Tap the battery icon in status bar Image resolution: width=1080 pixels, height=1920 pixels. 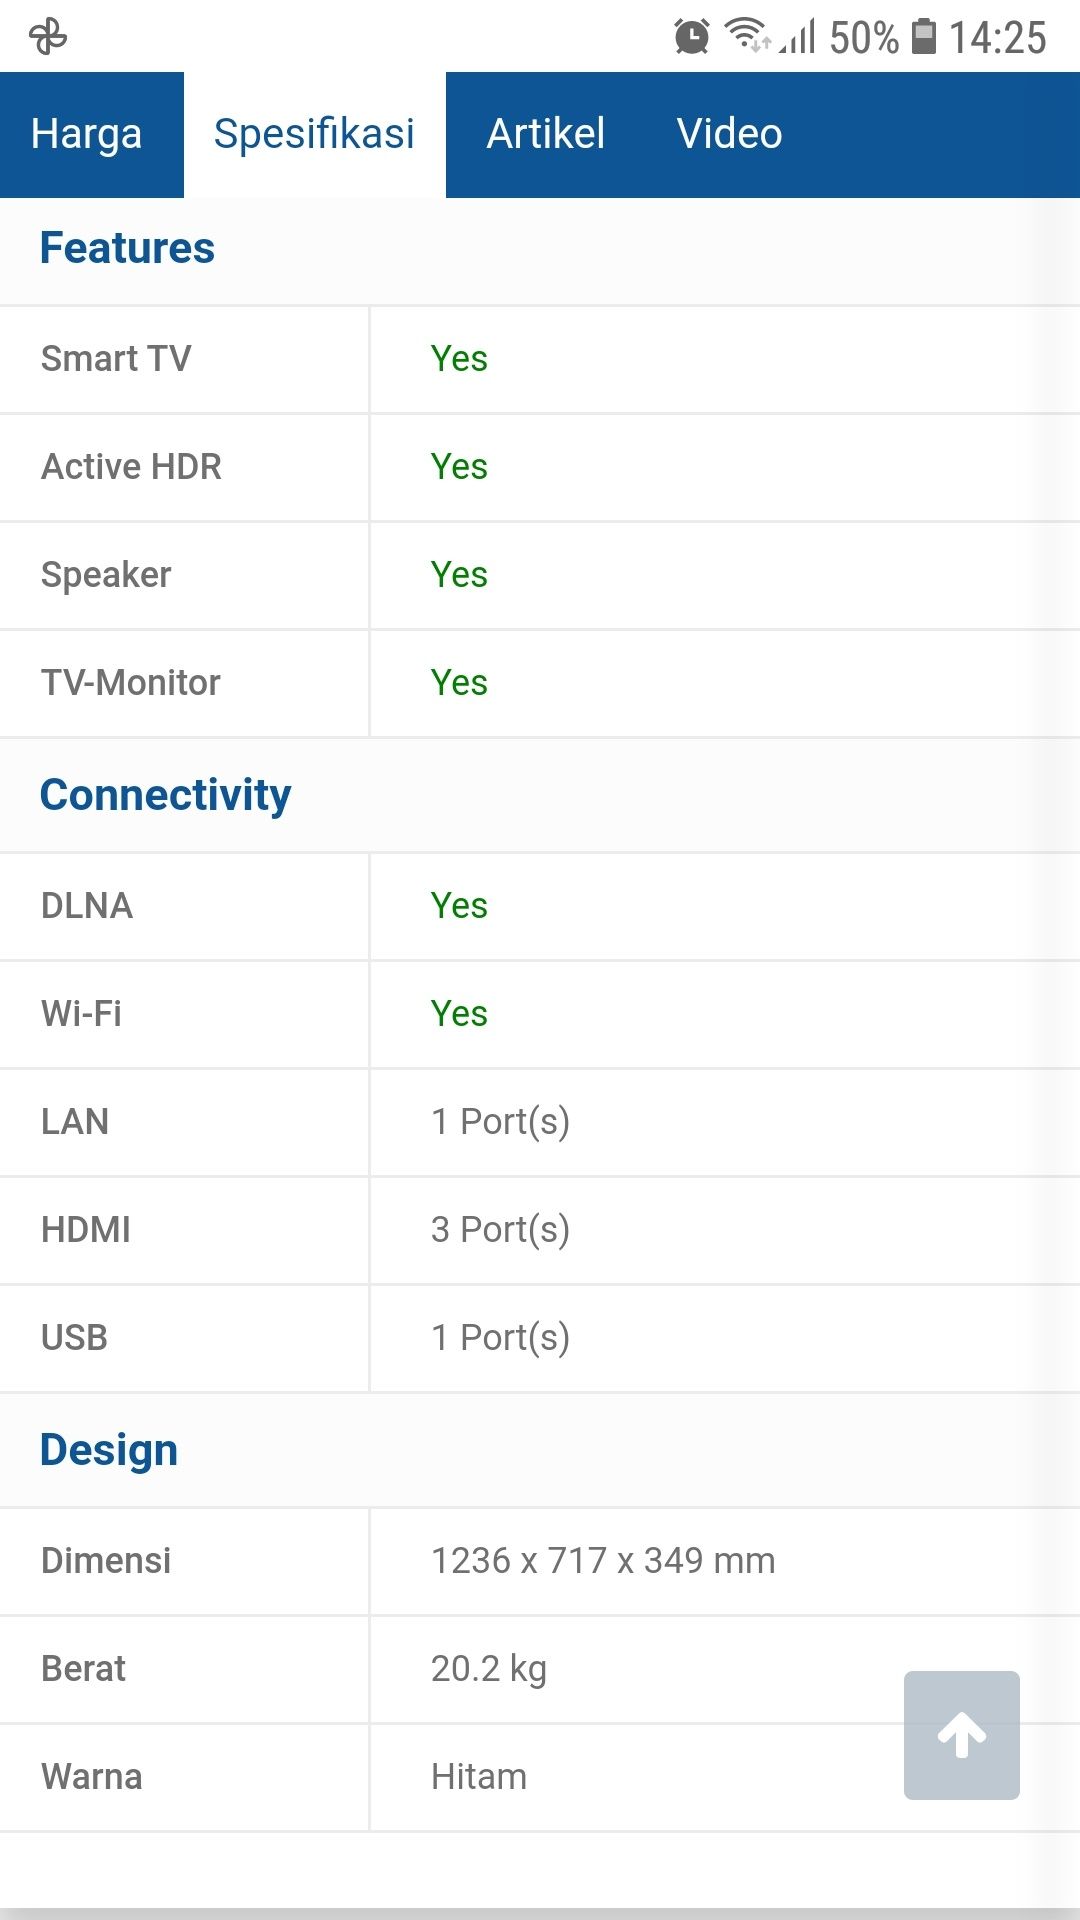pyautogui.click(x=925, y=36)
